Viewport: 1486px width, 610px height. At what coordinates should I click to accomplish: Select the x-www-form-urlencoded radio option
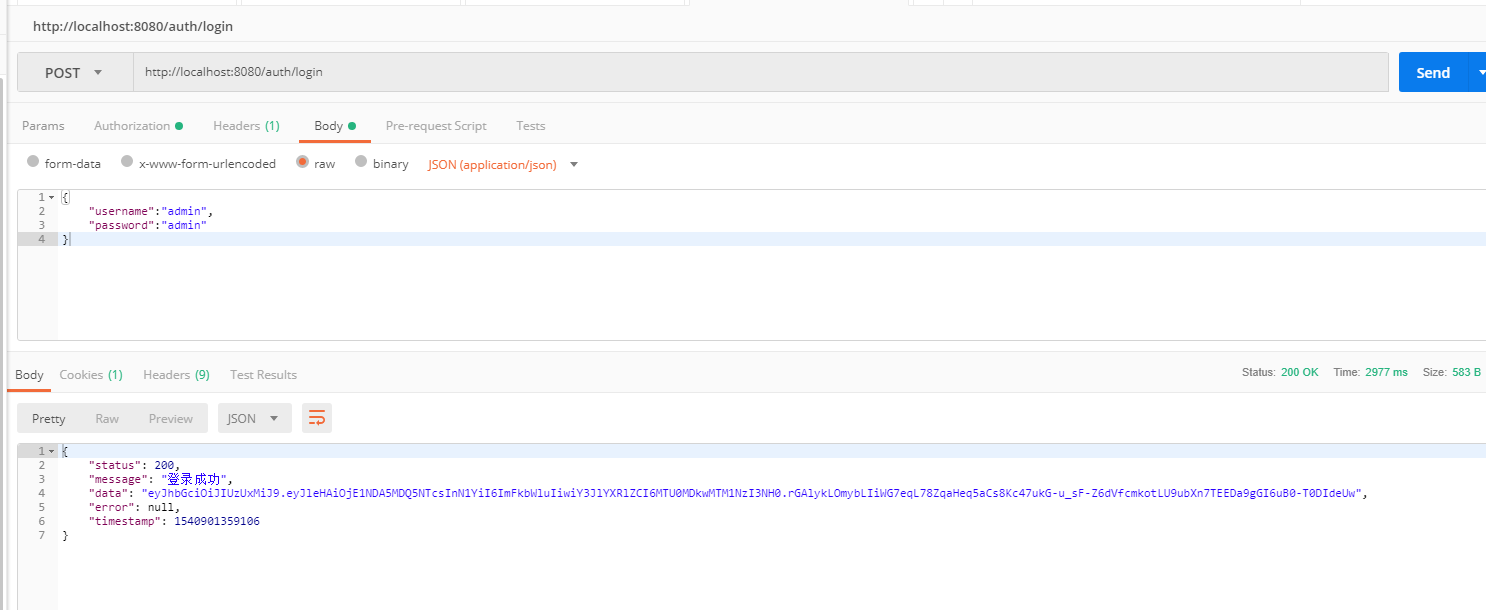127,162
